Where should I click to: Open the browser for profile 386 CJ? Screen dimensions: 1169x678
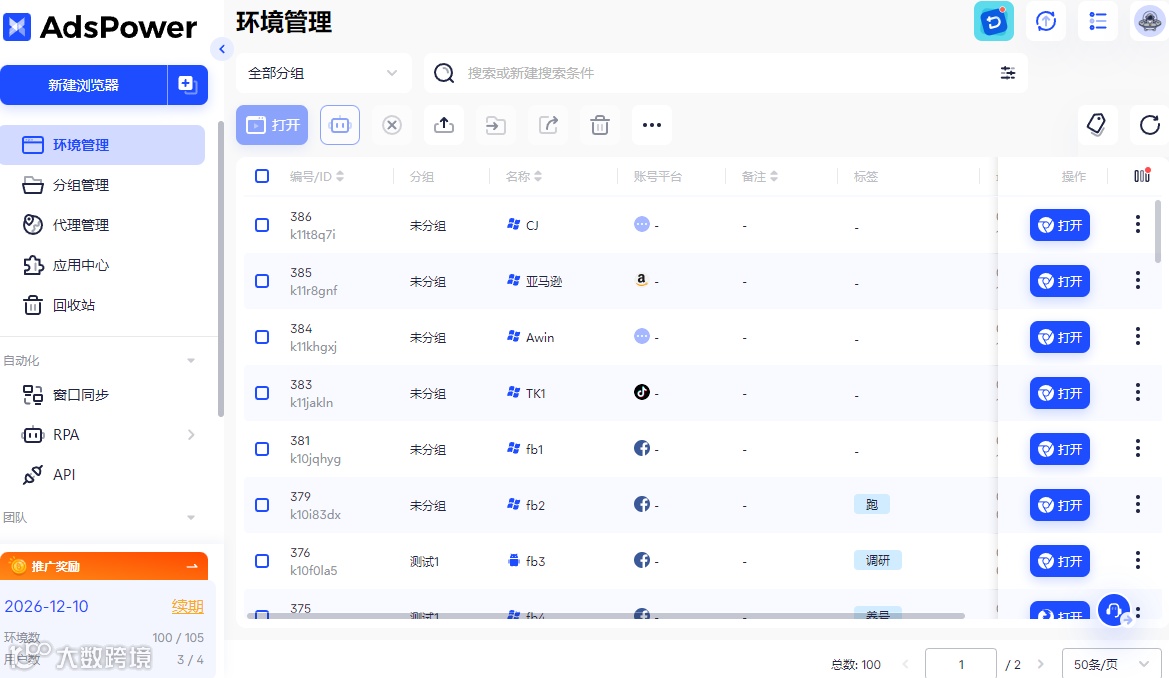(1059, 225)
